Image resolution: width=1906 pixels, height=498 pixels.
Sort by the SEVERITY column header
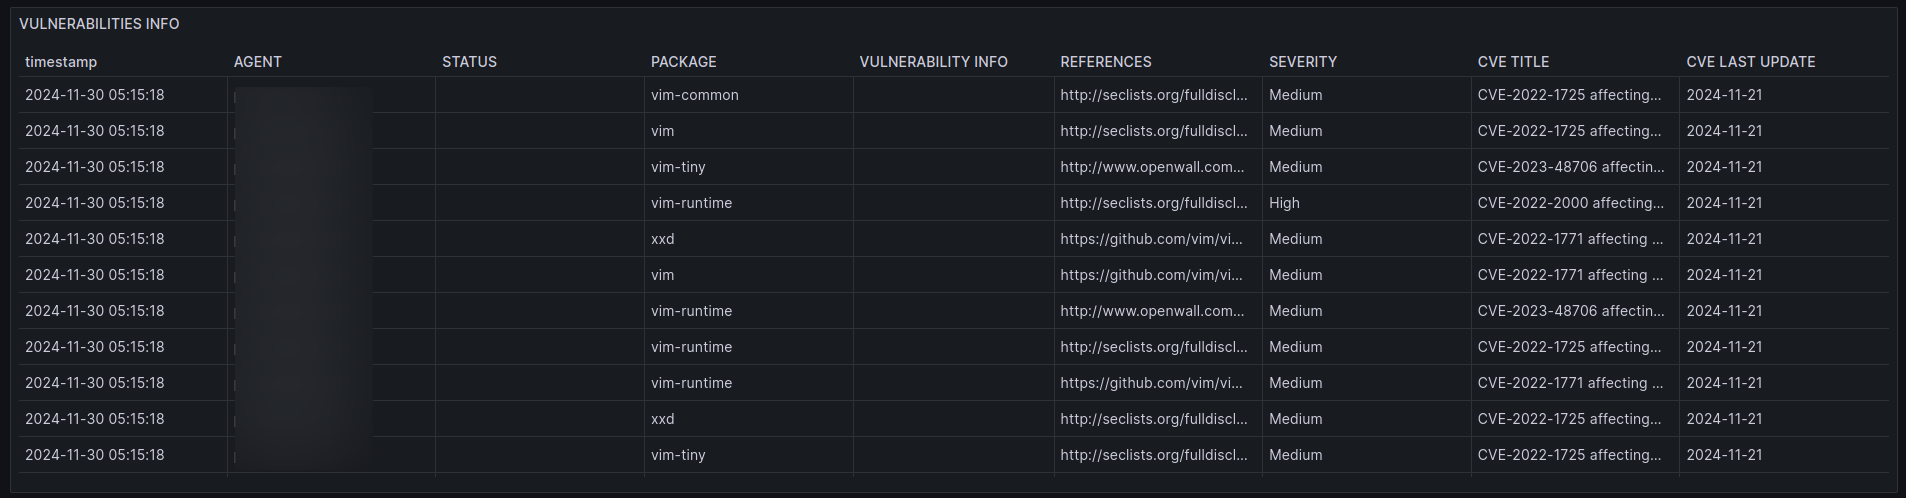click(x=1302, y=62)
